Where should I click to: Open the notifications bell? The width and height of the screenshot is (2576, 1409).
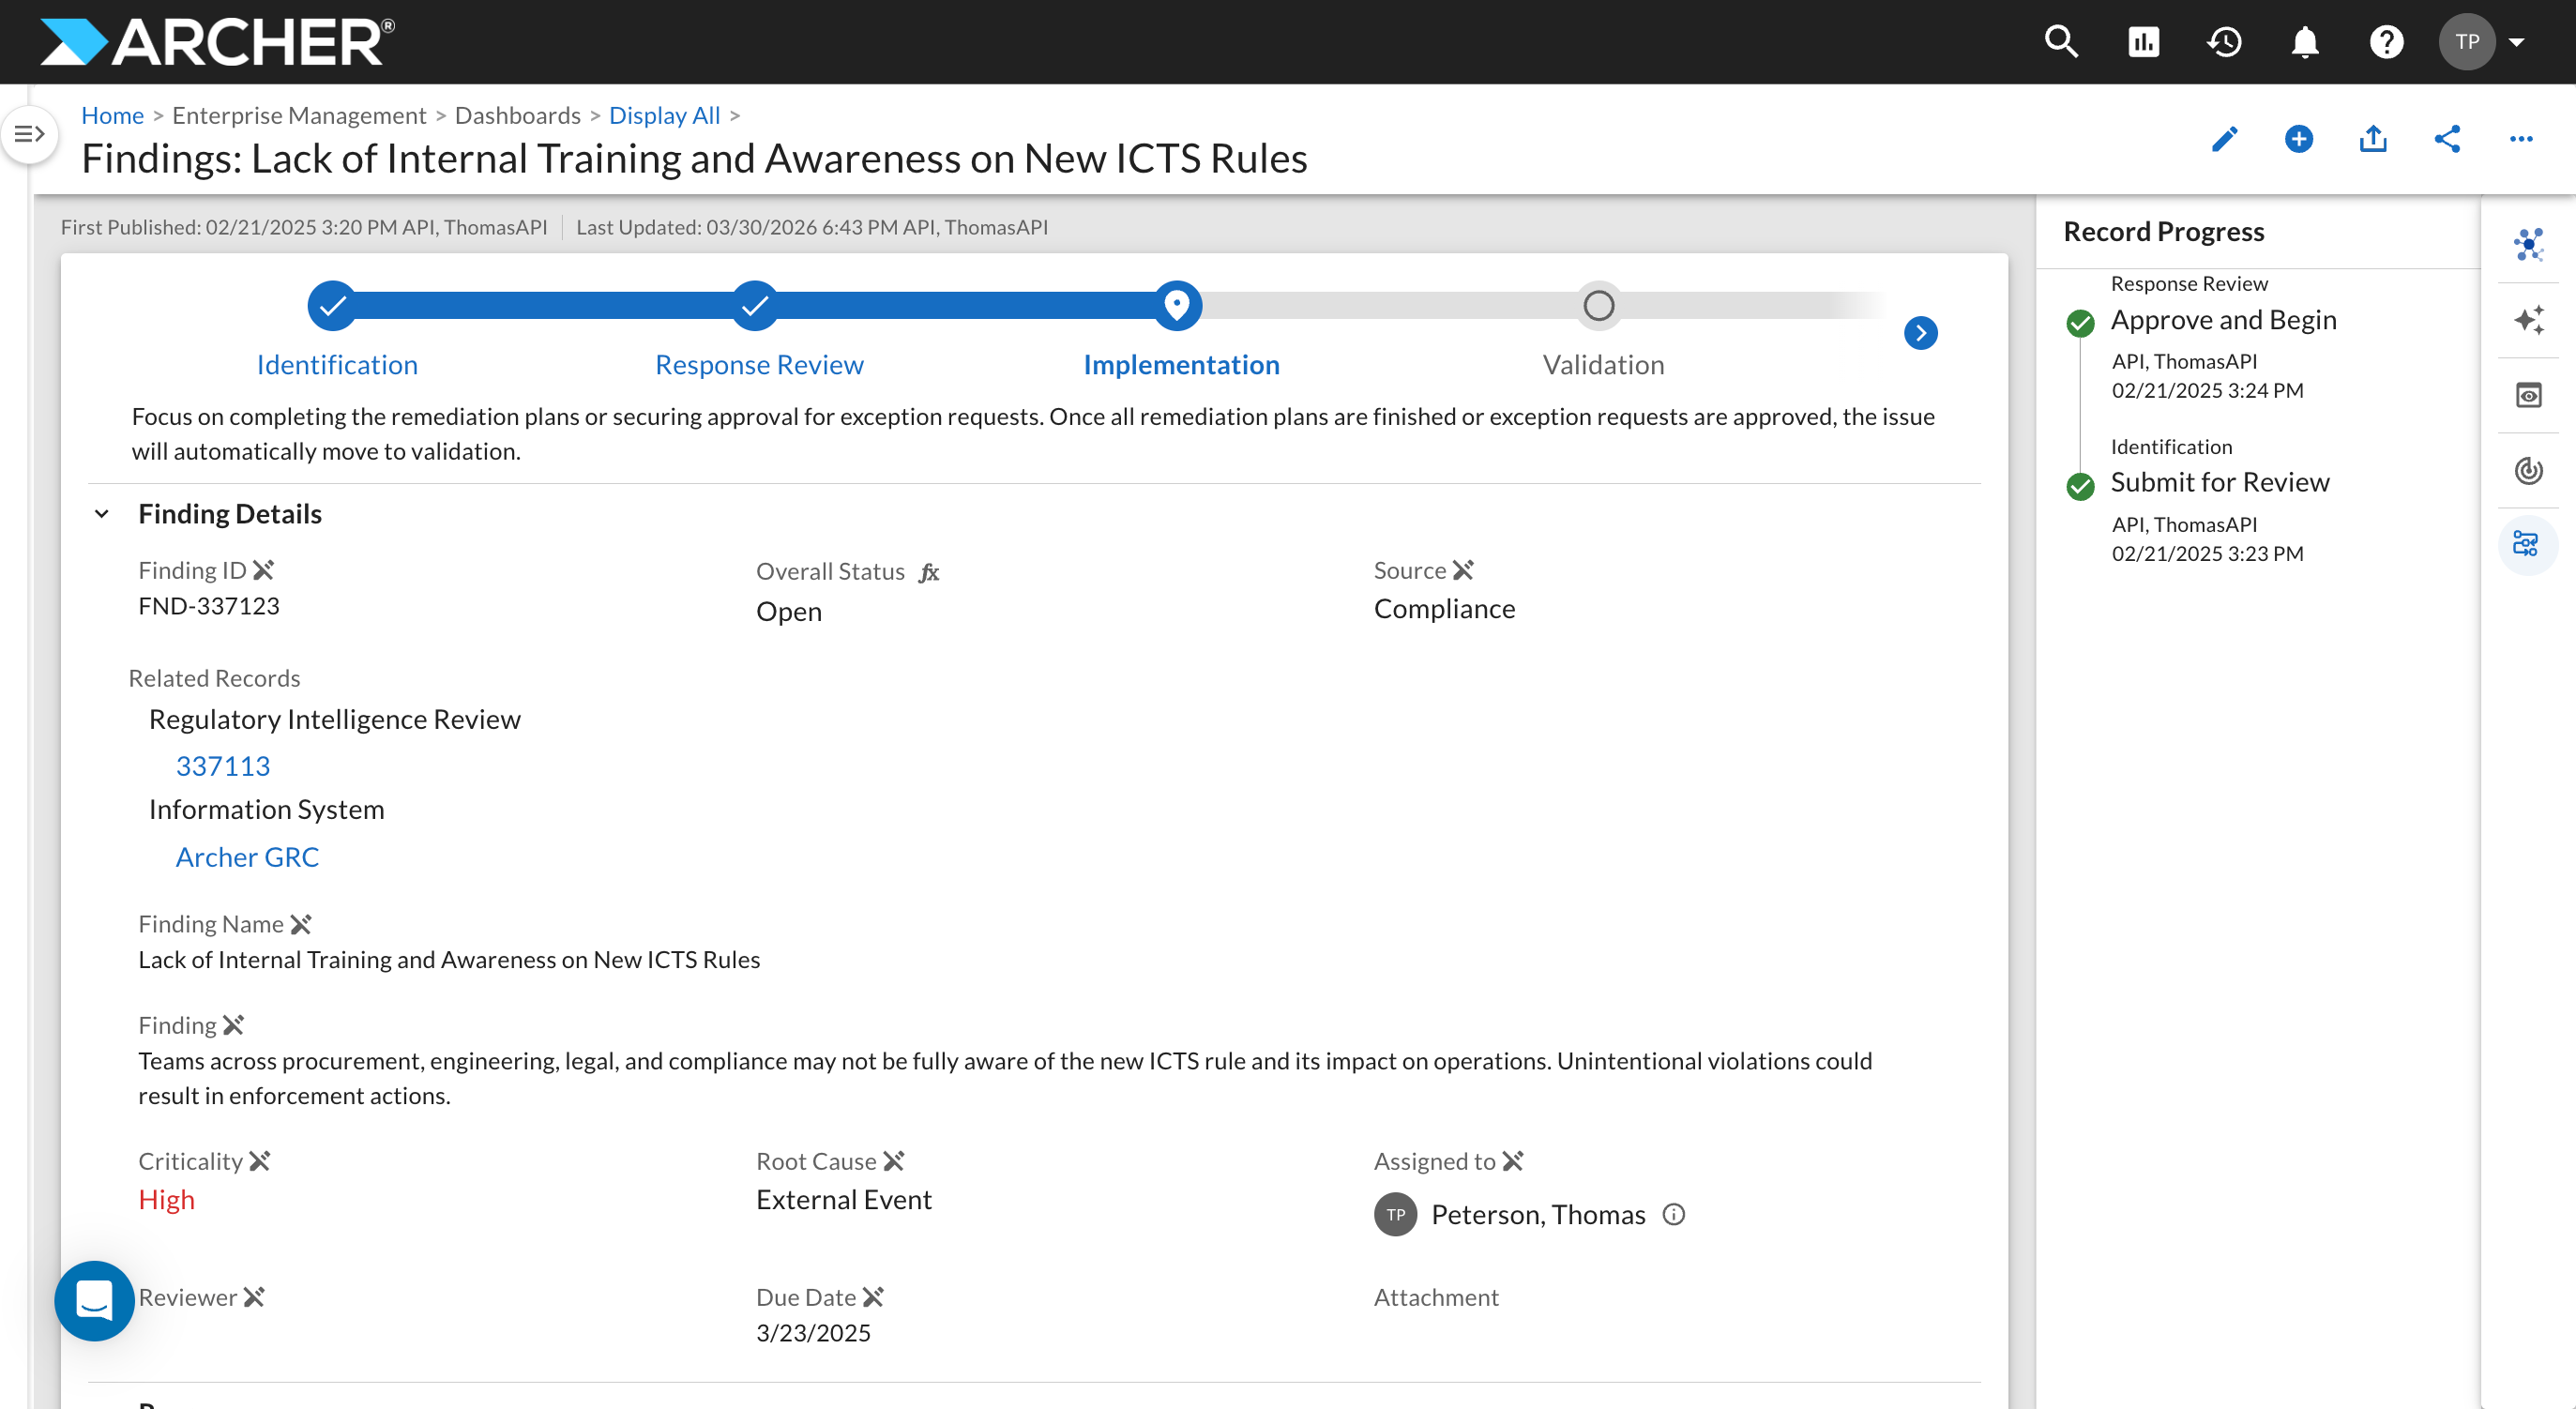coord(2305,42)
